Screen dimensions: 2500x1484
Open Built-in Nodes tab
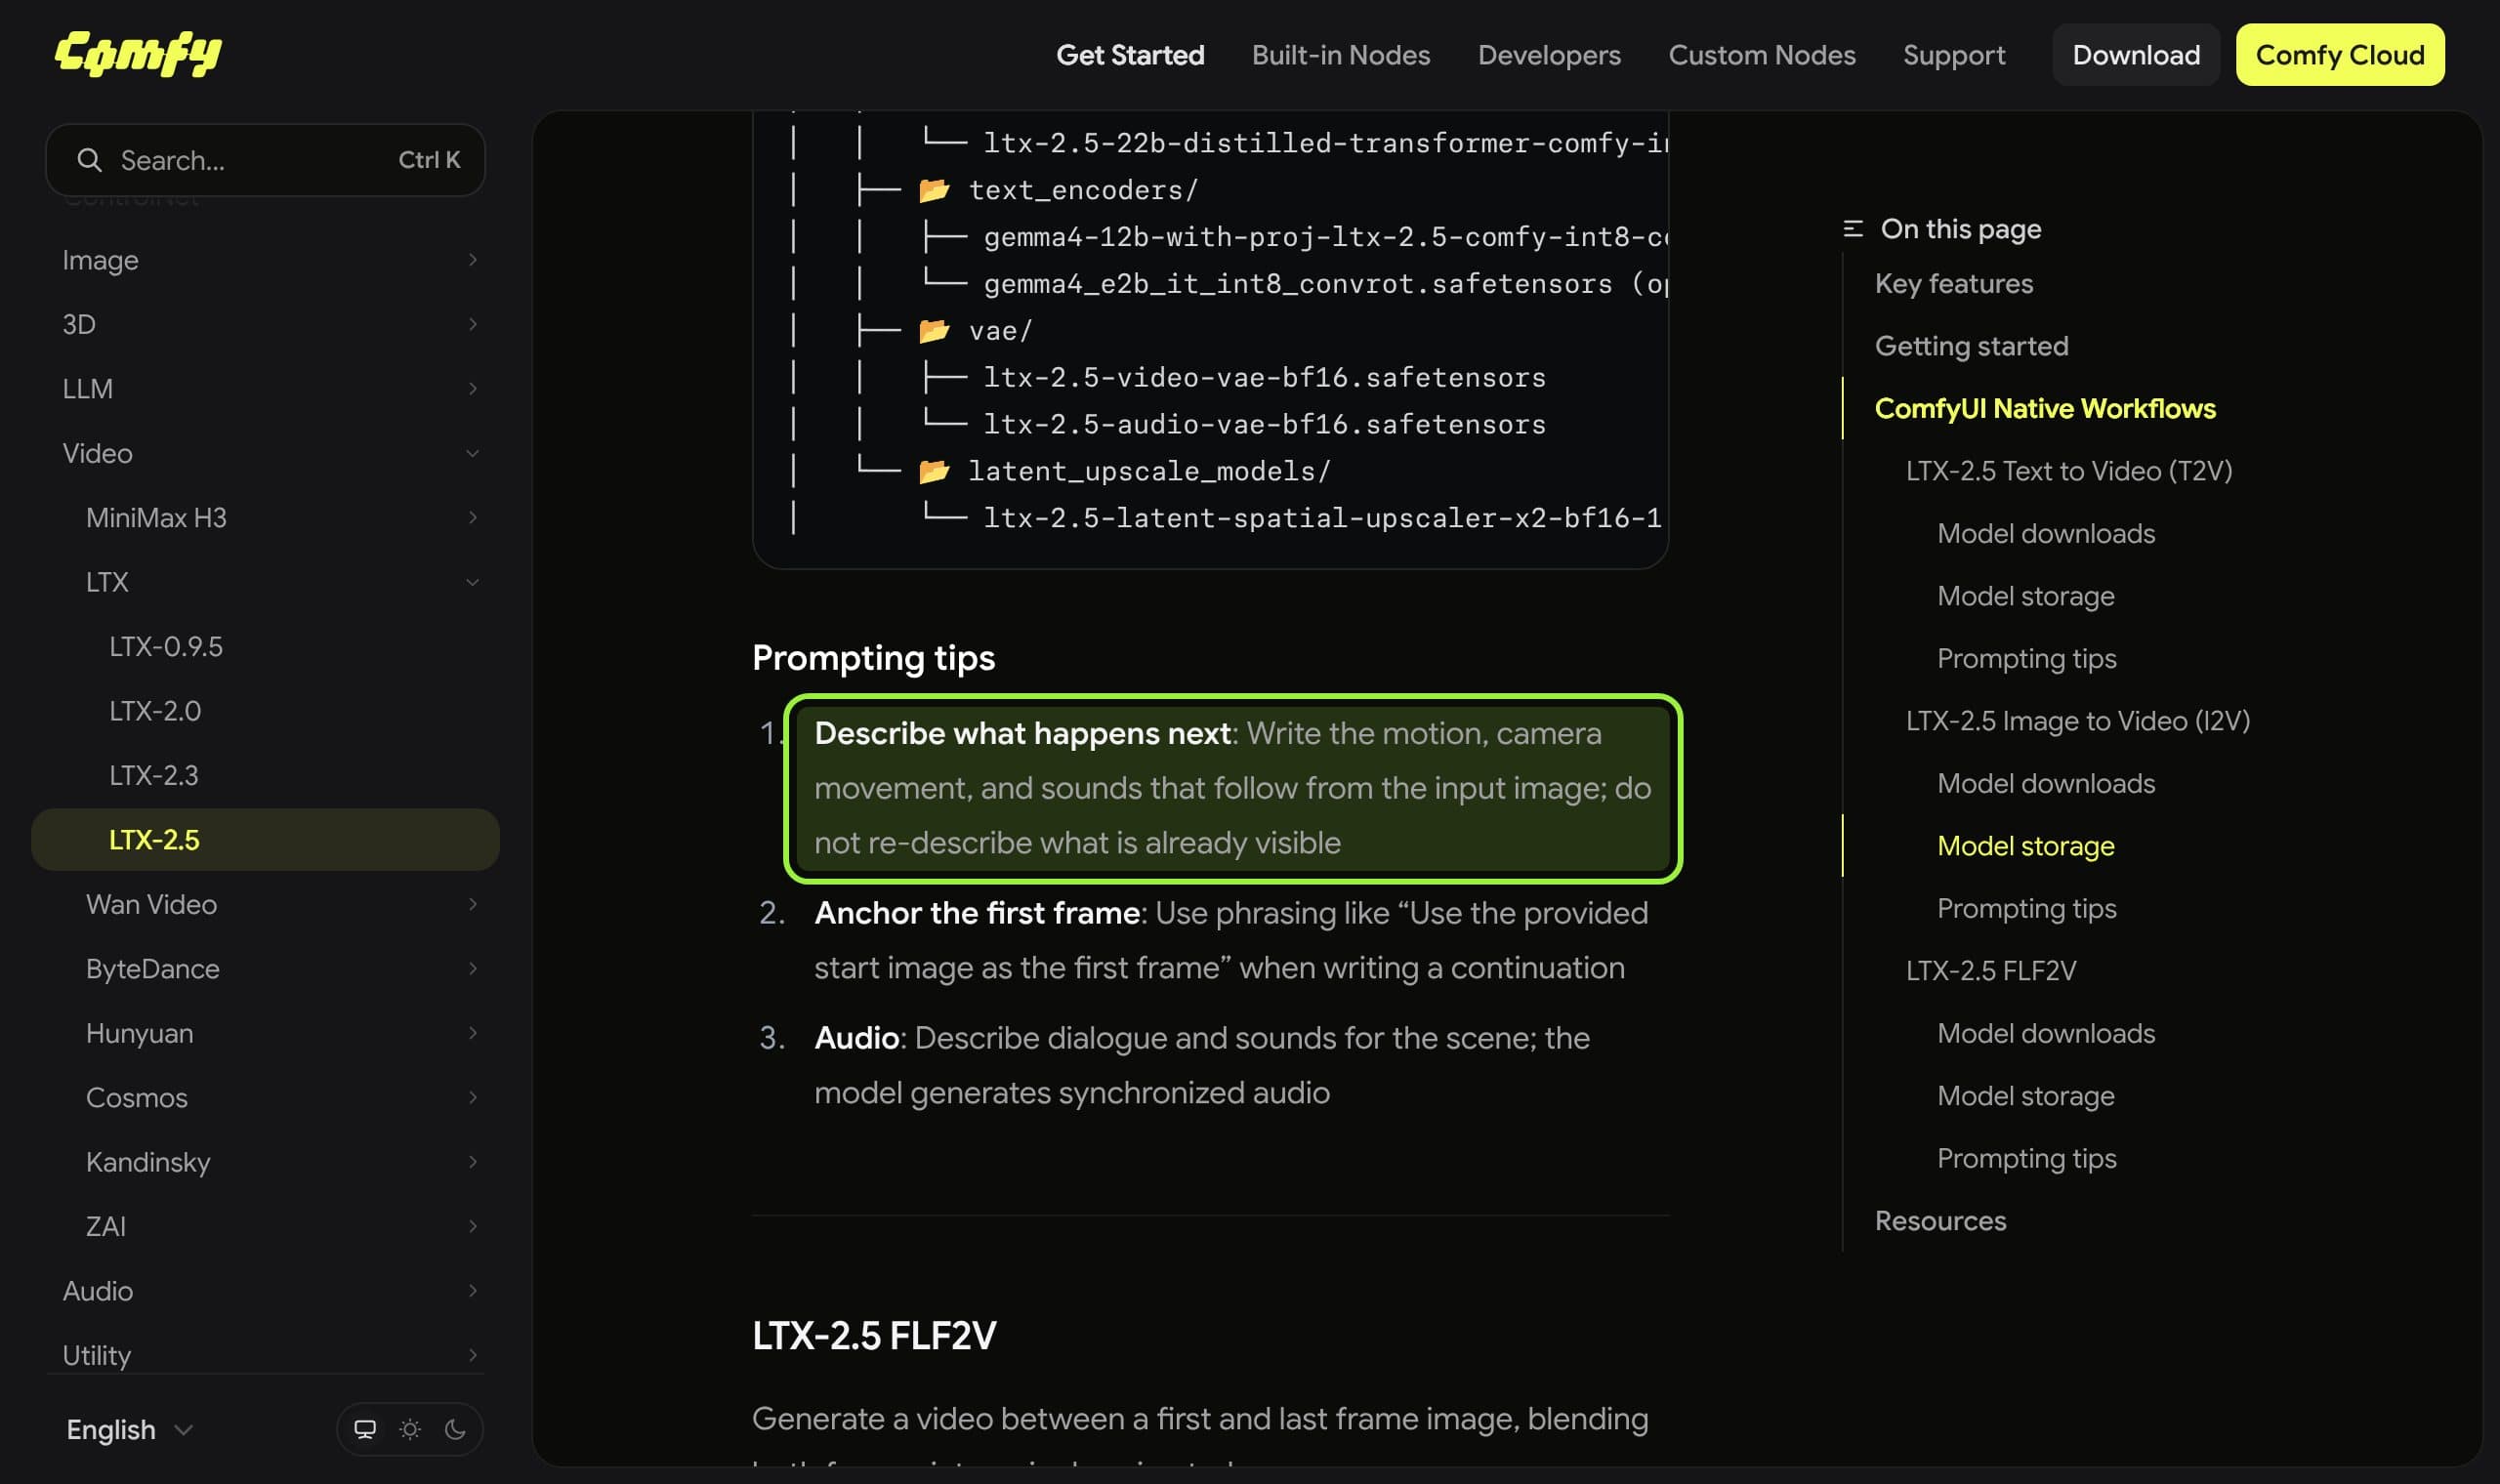coord(1341,55)
